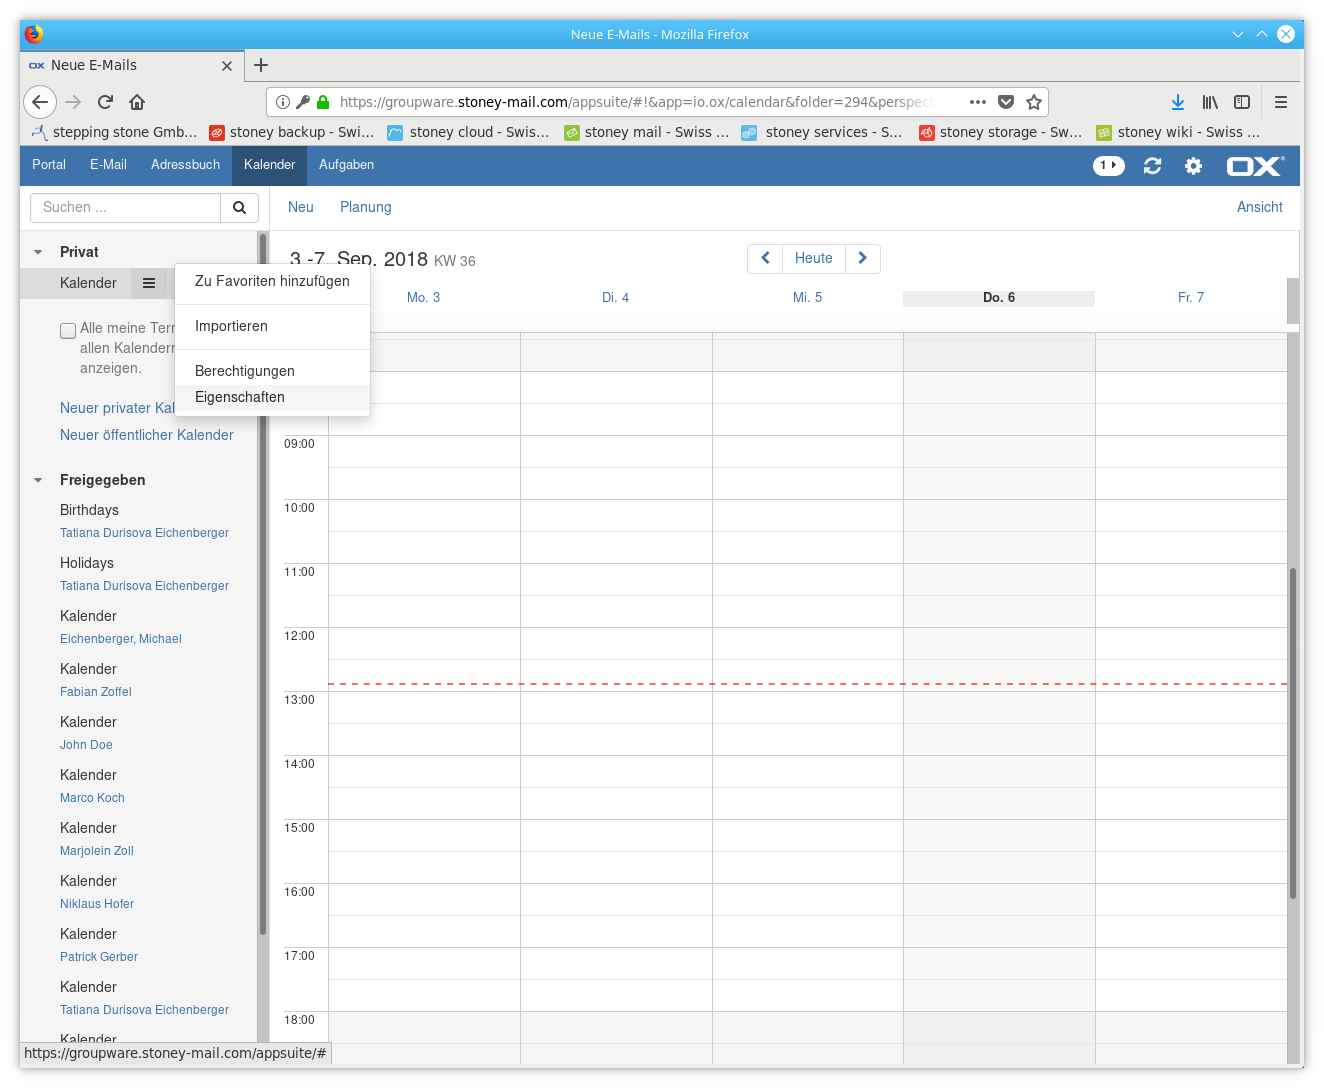Viewport: 1324px width, 1088px height.
Task: Open the Kalender folder hamburger menu
Action: pyautogui.click(x=149, y=283)
